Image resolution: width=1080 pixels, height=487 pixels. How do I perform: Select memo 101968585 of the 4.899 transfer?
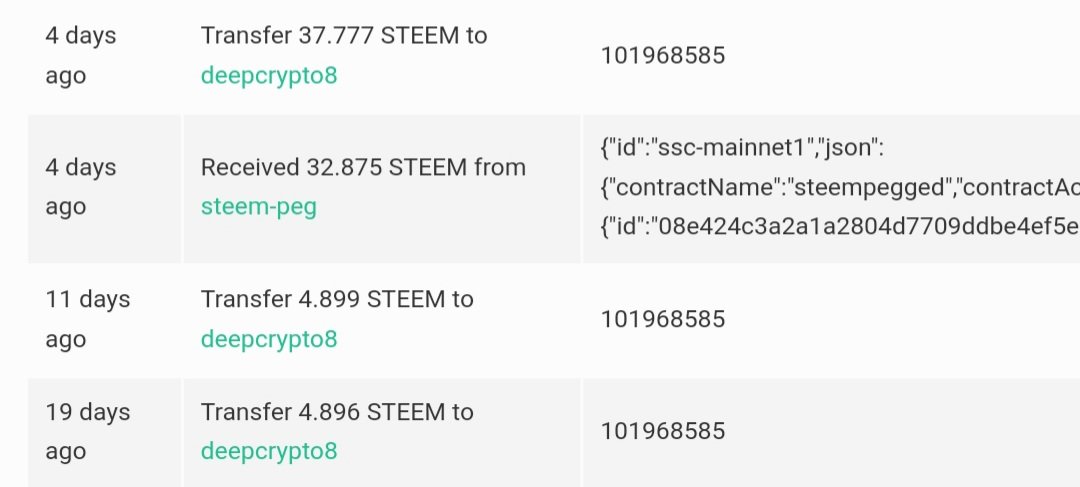[663, 320]
